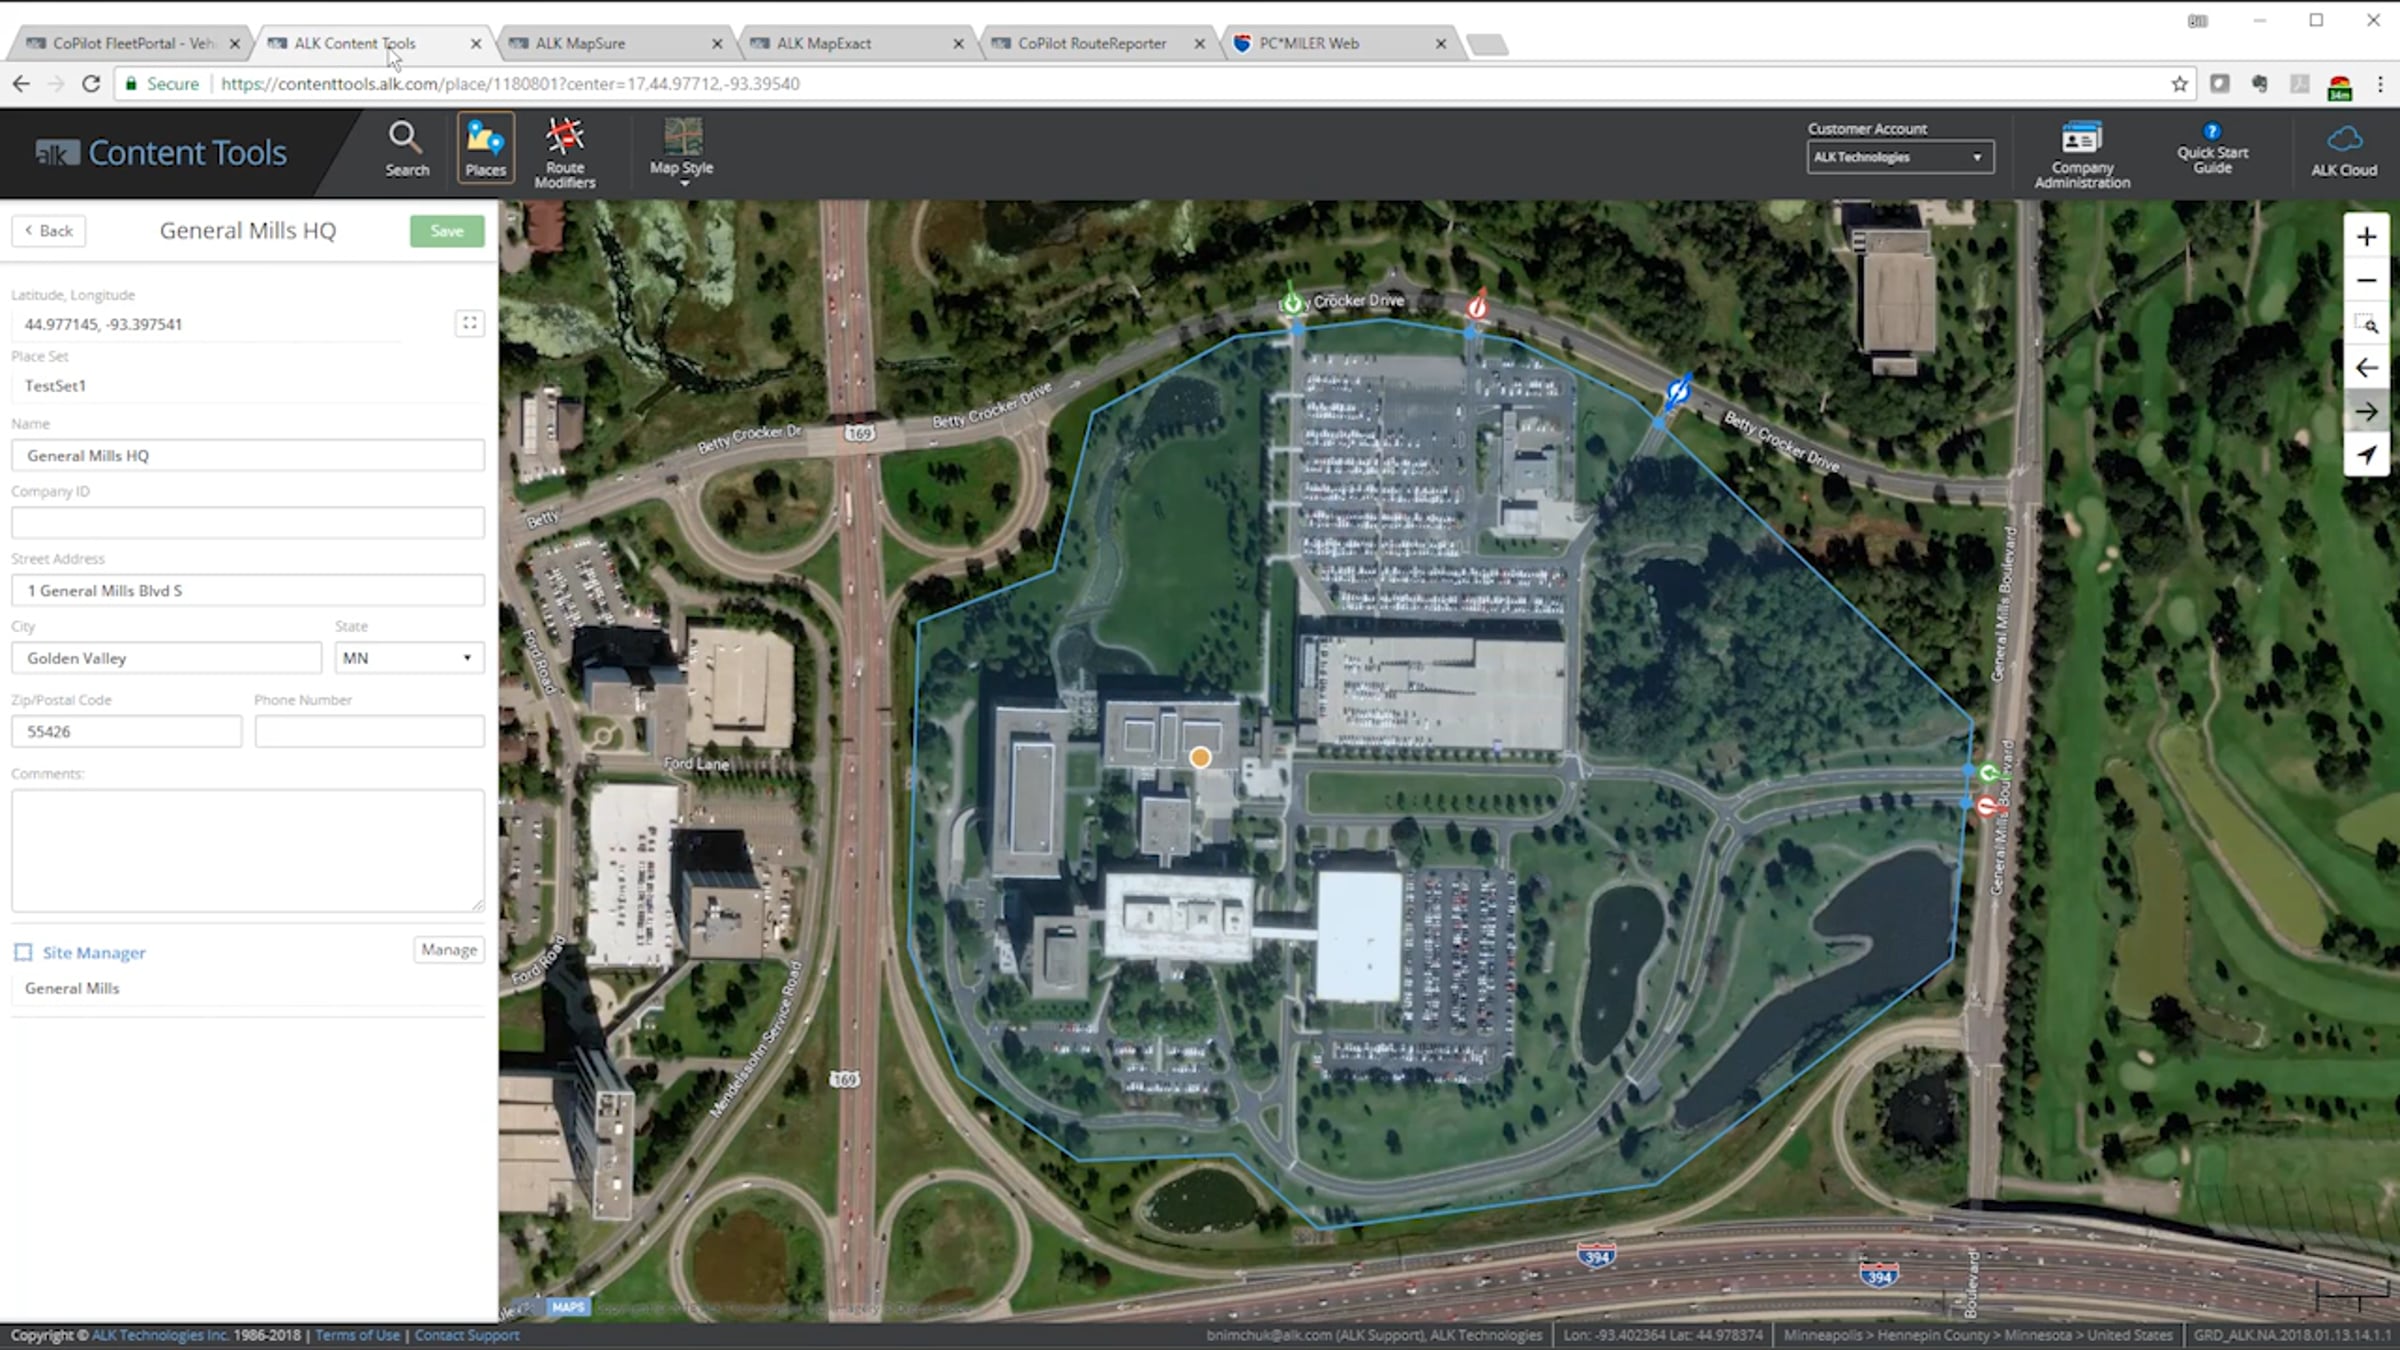Click green gate on General Mills Boulevard

(x=1989, y=772)
